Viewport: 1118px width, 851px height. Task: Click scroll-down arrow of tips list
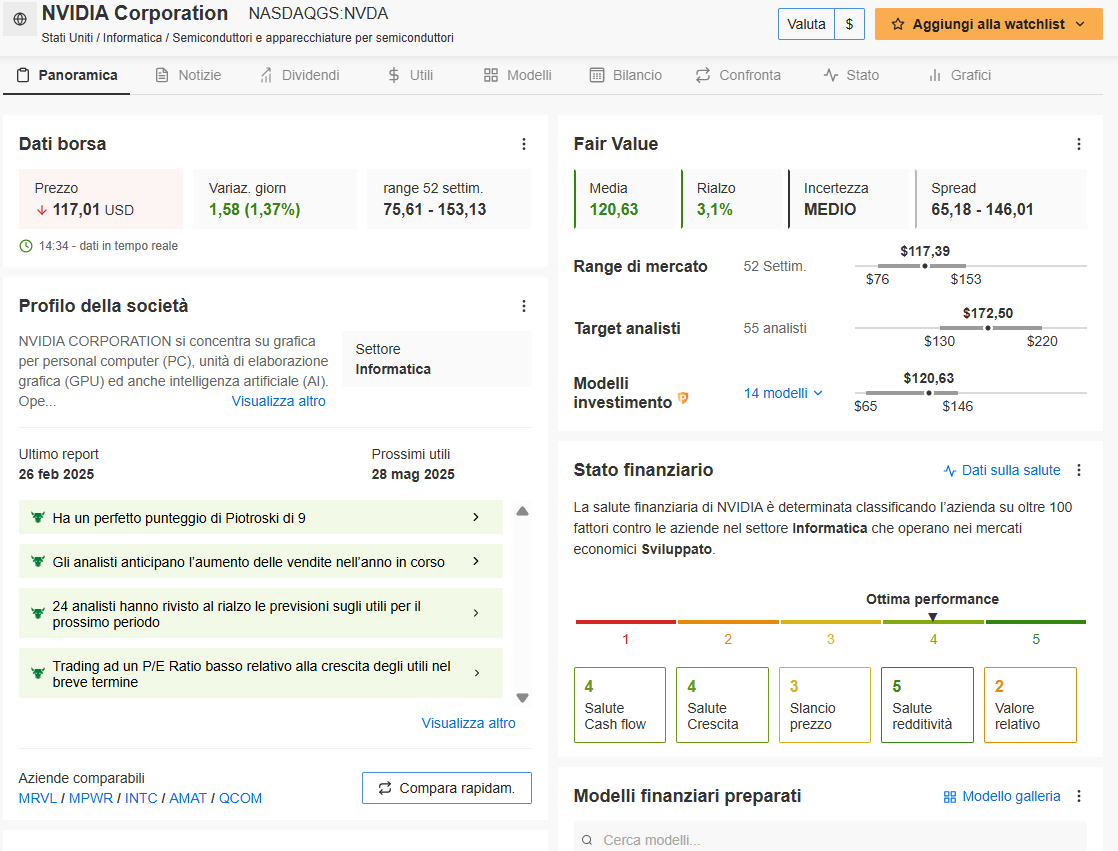pyautogui.click(x=523, y=698)
